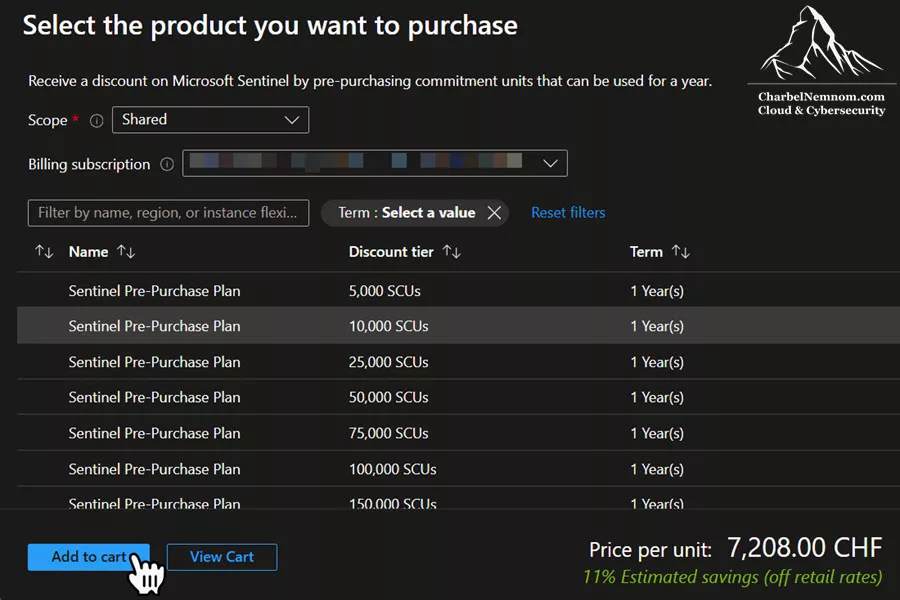
Task: Click the View Cart button
Action: pyautogui.click(x=222, y=557)
